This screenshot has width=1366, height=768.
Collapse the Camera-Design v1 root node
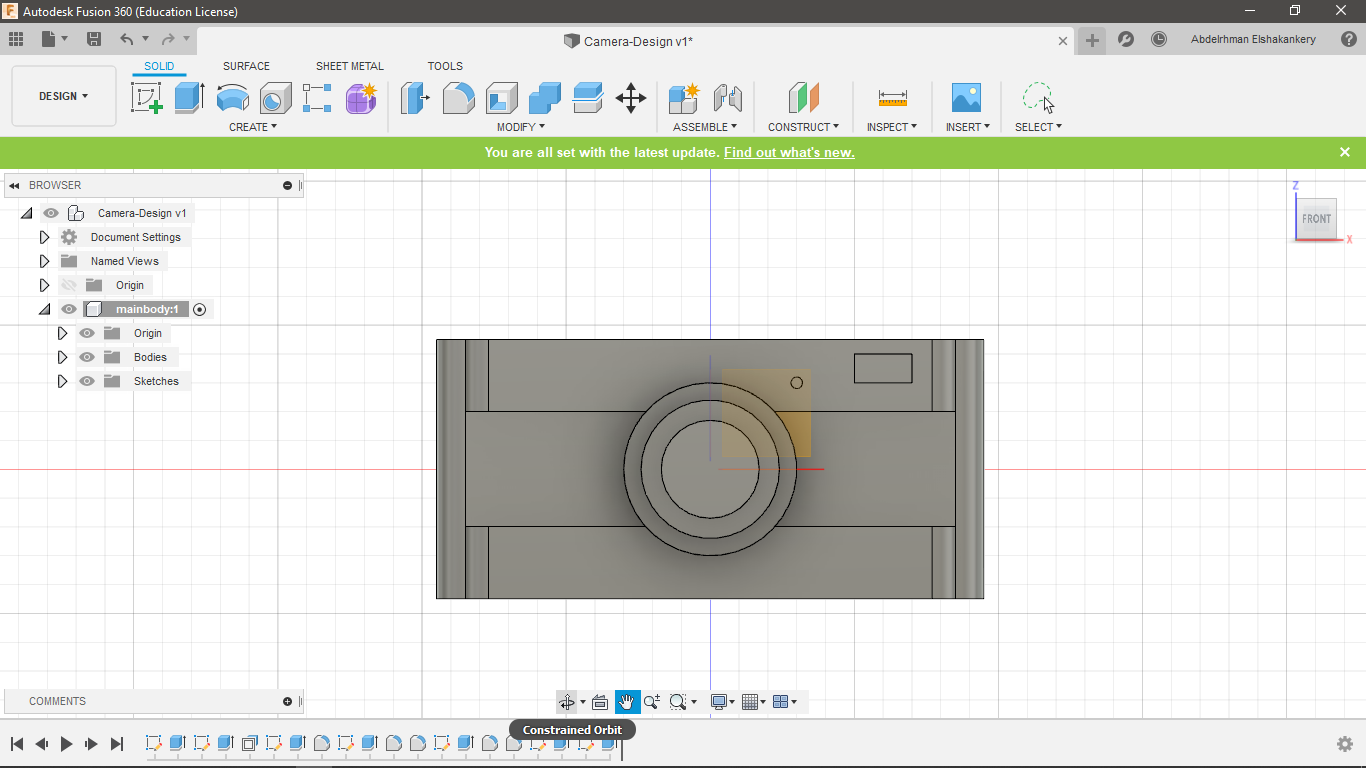pyautogui.click(x=26, y=213)
